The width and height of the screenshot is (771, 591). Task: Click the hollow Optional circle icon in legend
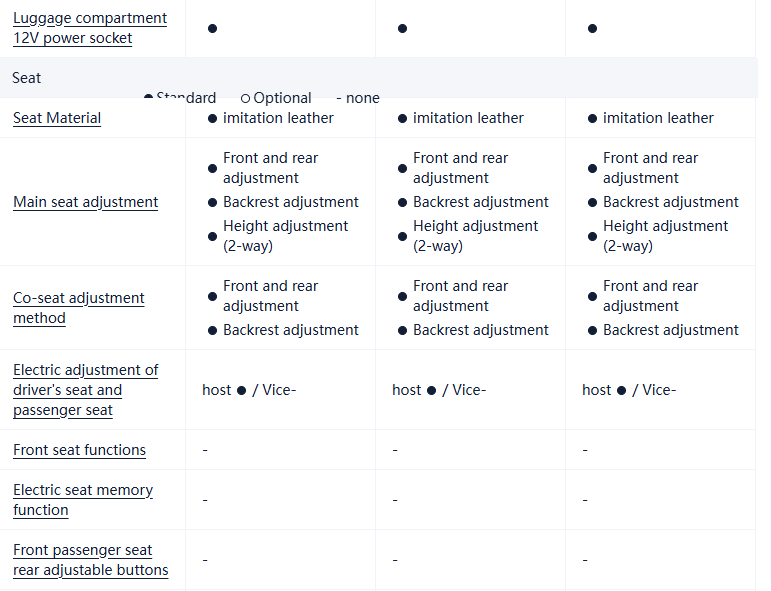245,98
